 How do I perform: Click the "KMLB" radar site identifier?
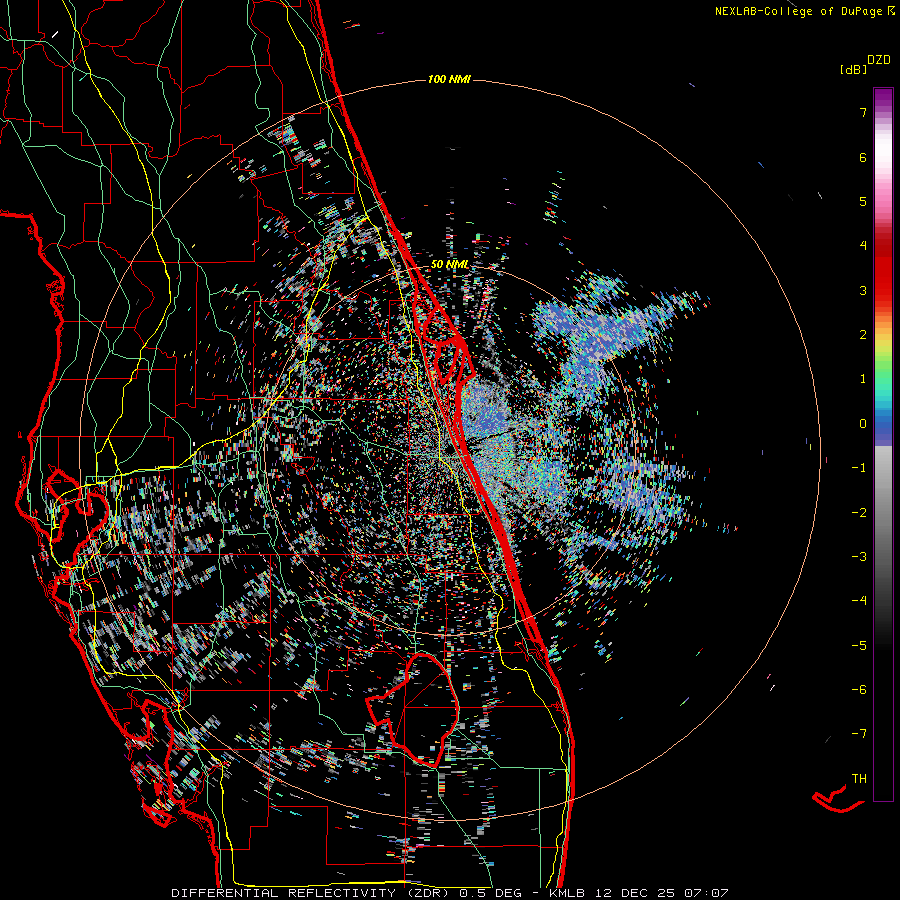pyautogui.click(x=567, y=893)
